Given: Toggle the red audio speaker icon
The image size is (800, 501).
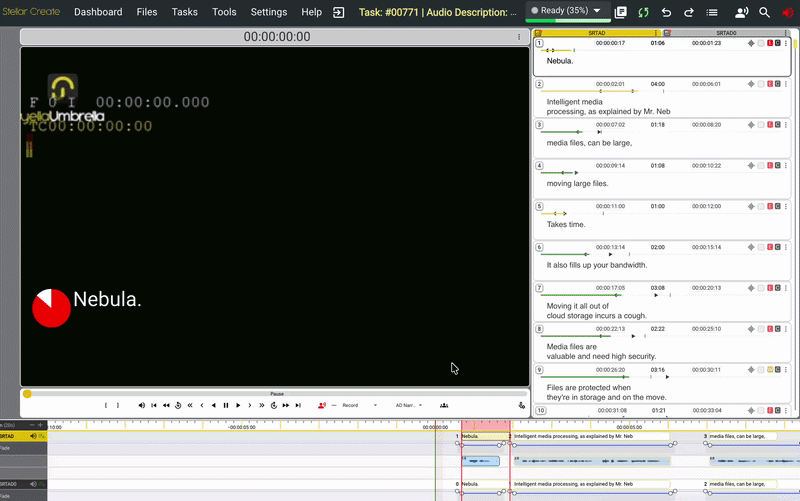Looking at the screenshot, I should click(x=789, y=12).
